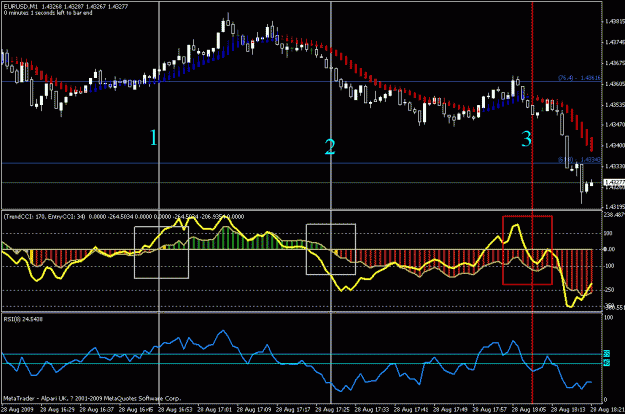Screen dimensions: 625x414
Task: Click the '28 Aug 17:57' time axis label
Action: point(490,410)
